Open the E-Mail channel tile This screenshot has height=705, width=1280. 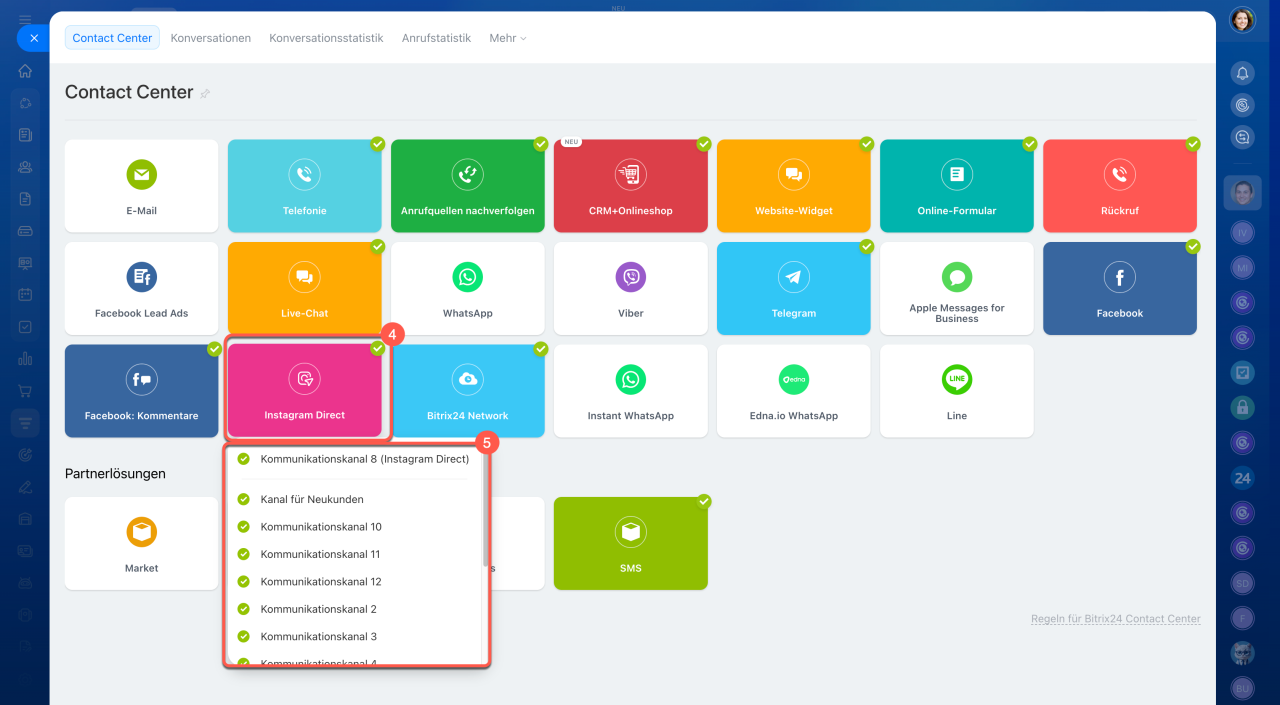click(x=141, y=186)
